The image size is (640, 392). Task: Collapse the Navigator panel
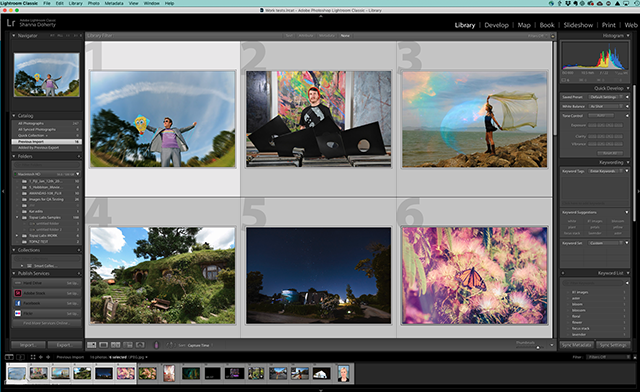click(14, 36)
